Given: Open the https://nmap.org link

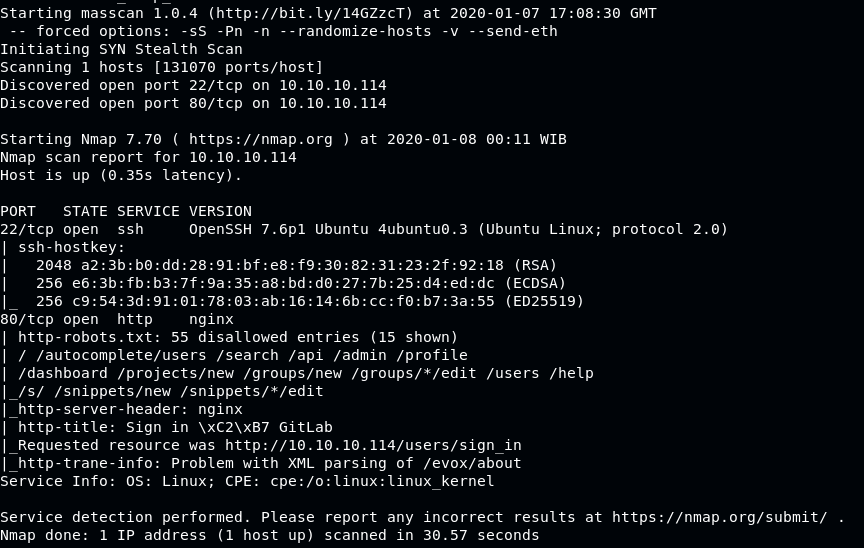Looking at the screenshot, I should tap(261, 139).
